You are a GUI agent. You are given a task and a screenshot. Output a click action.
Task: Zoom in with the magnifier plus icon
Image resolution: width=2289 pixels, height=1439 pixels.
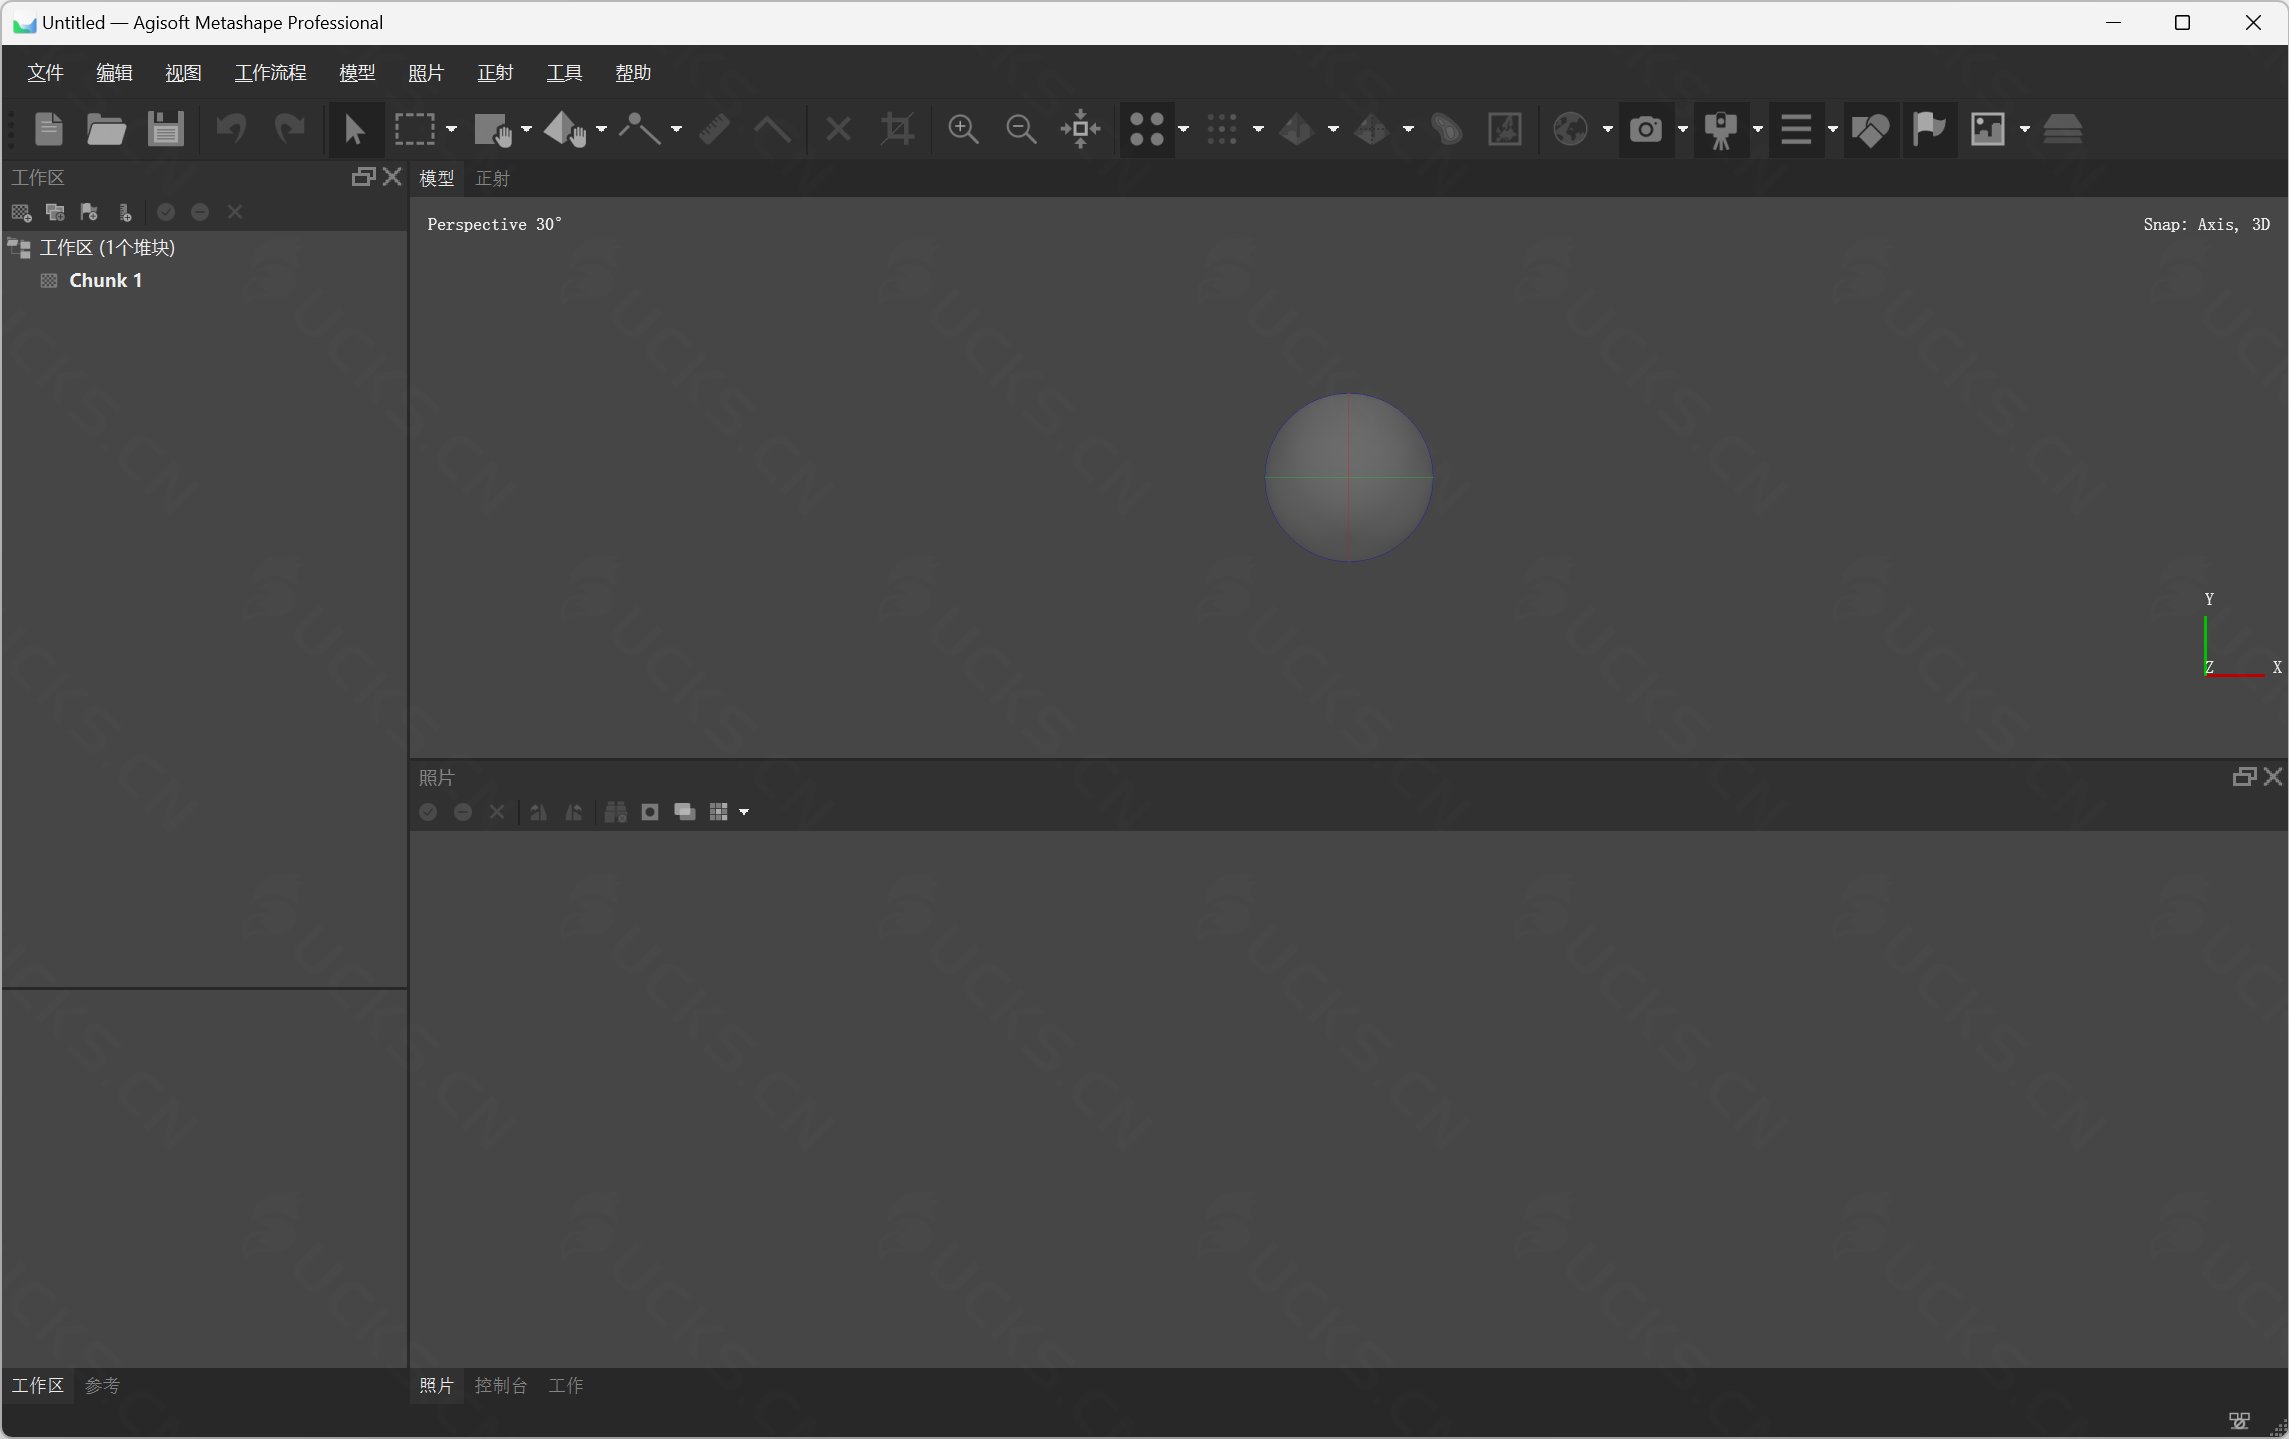963,129
